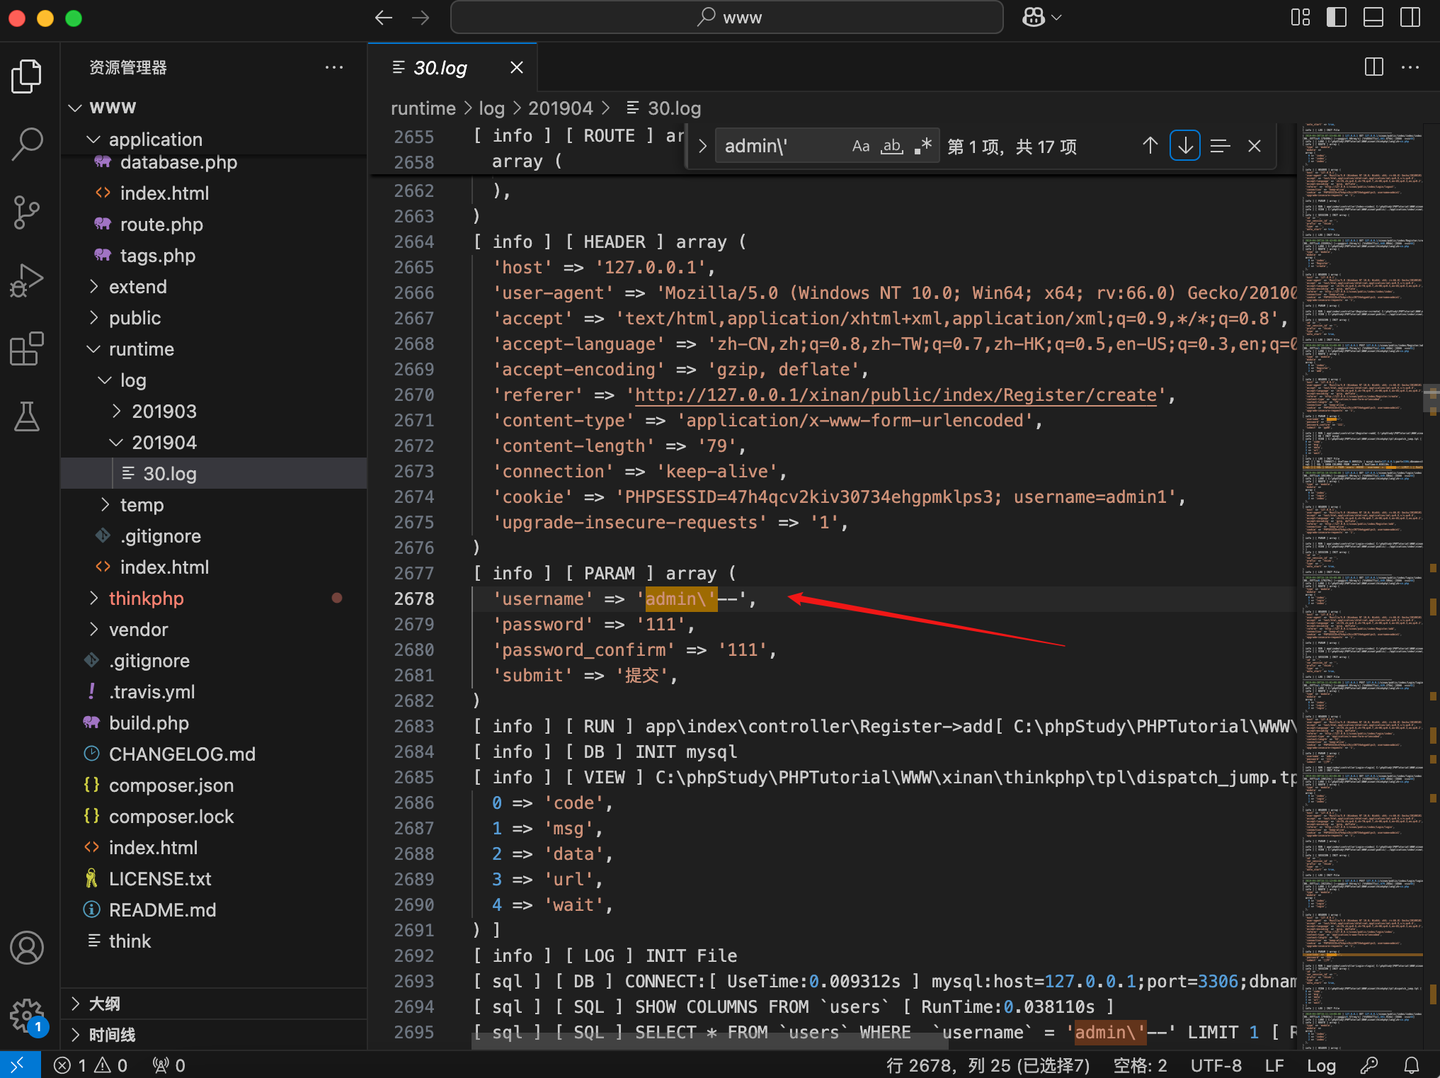Enable case-sensitive matching in find widget

[x=861, y=145]
